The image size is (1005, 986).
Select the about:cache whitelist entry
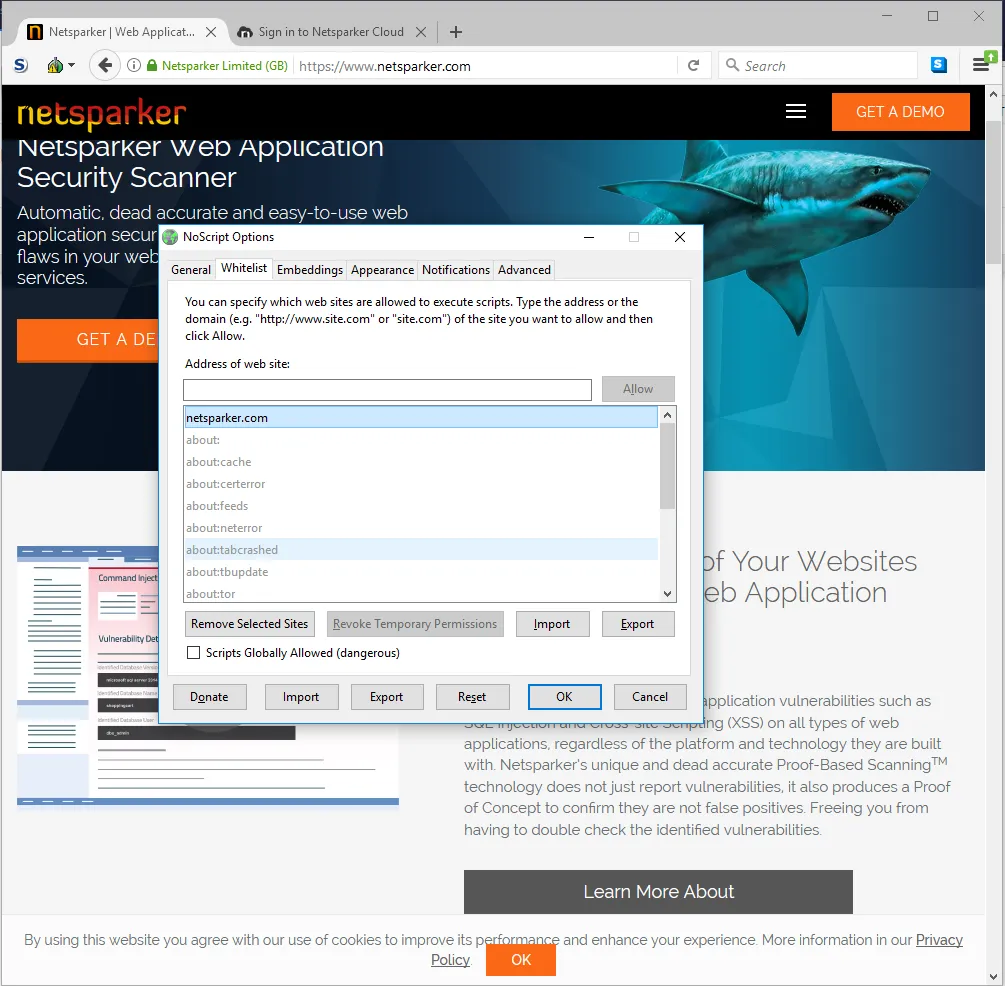coord(420,462)
